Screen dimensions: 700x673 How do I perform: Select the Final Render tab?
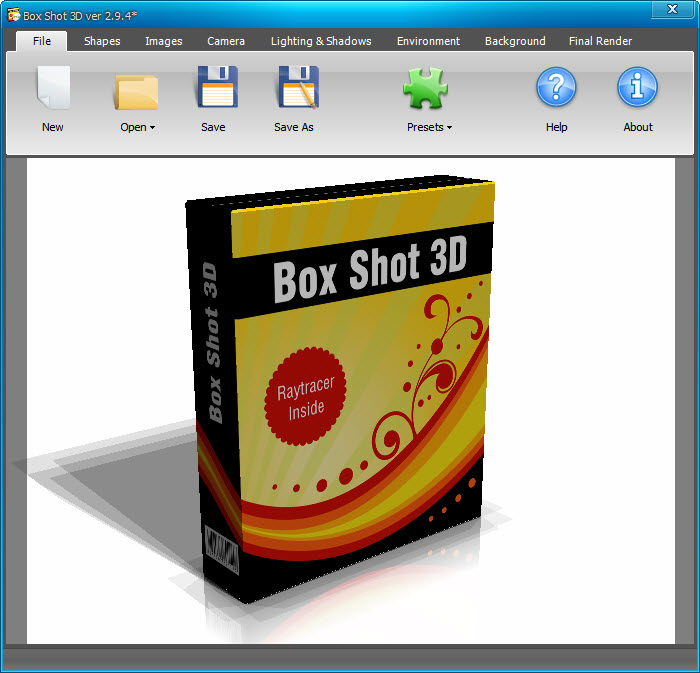pos(600,41)
